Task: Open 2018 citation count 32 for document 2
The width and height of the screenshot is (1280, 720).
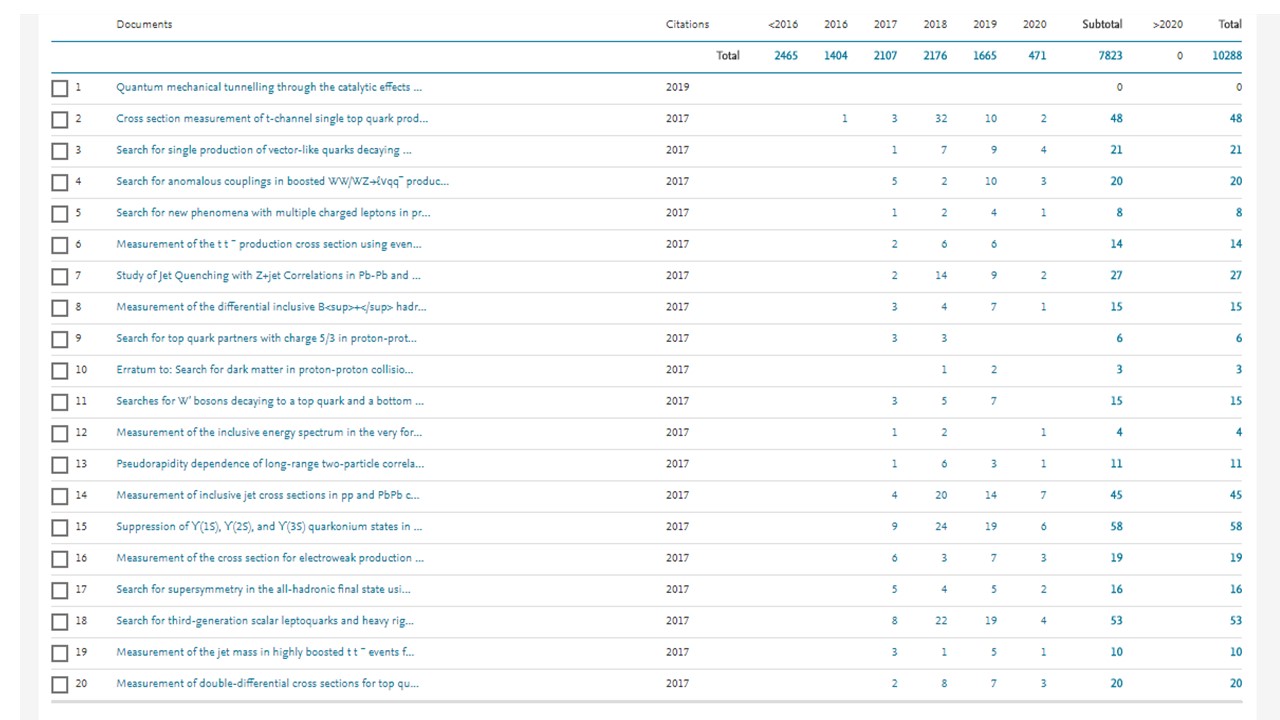Action: (940, 118)
